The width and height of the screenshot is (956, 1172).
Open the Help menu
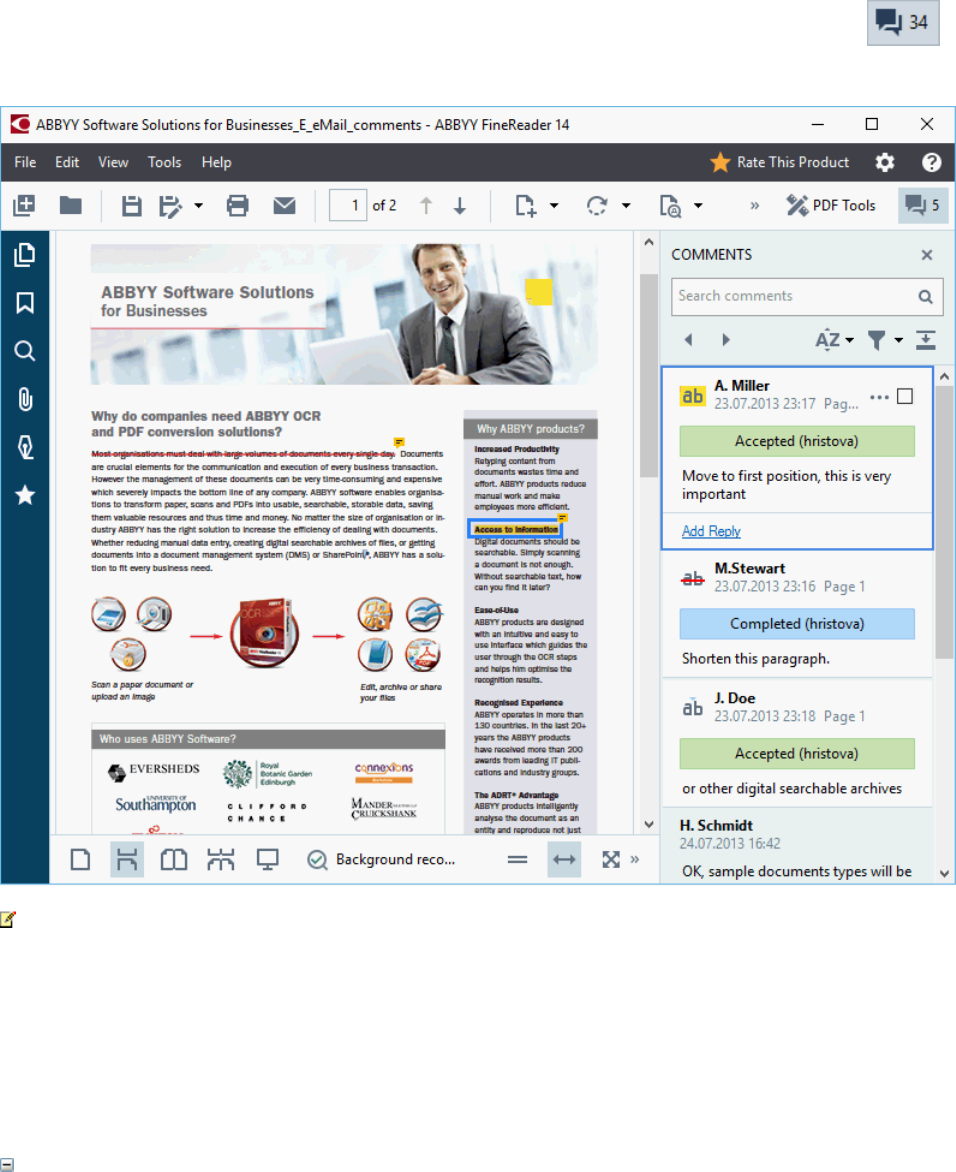216,162
